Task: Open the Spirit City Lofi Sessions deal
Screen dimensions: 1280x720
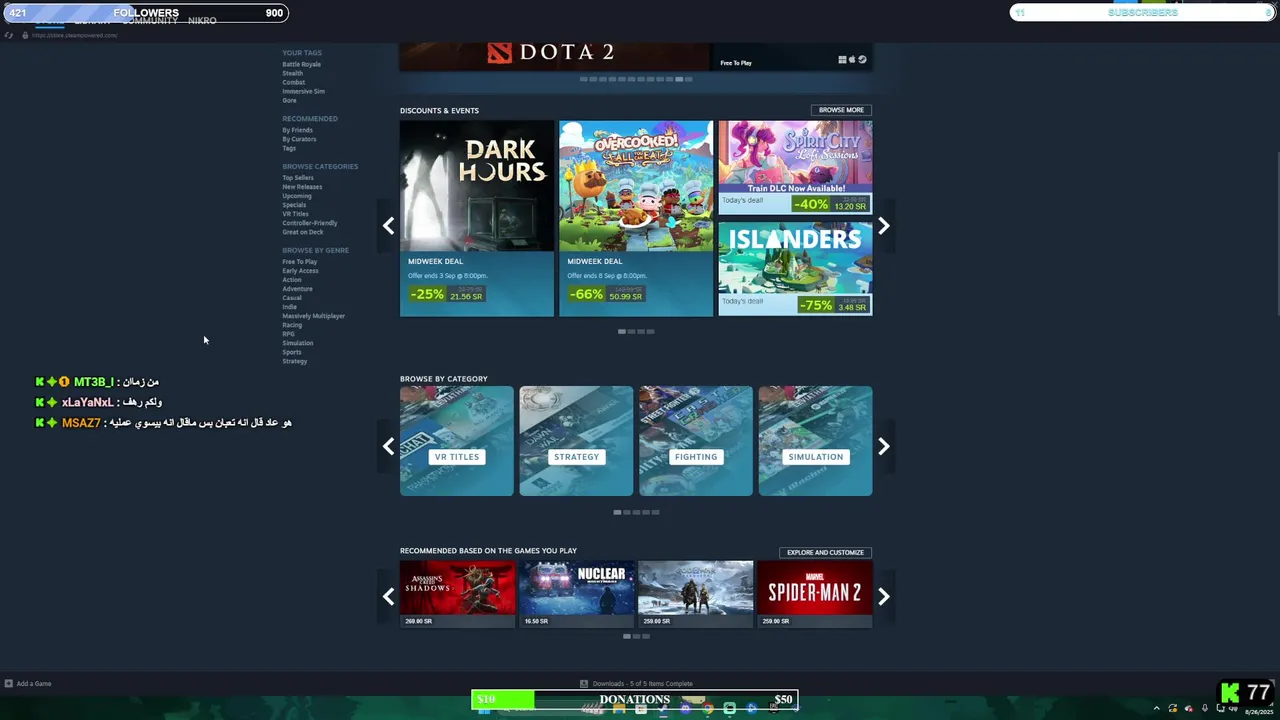Action: point(795,167)
